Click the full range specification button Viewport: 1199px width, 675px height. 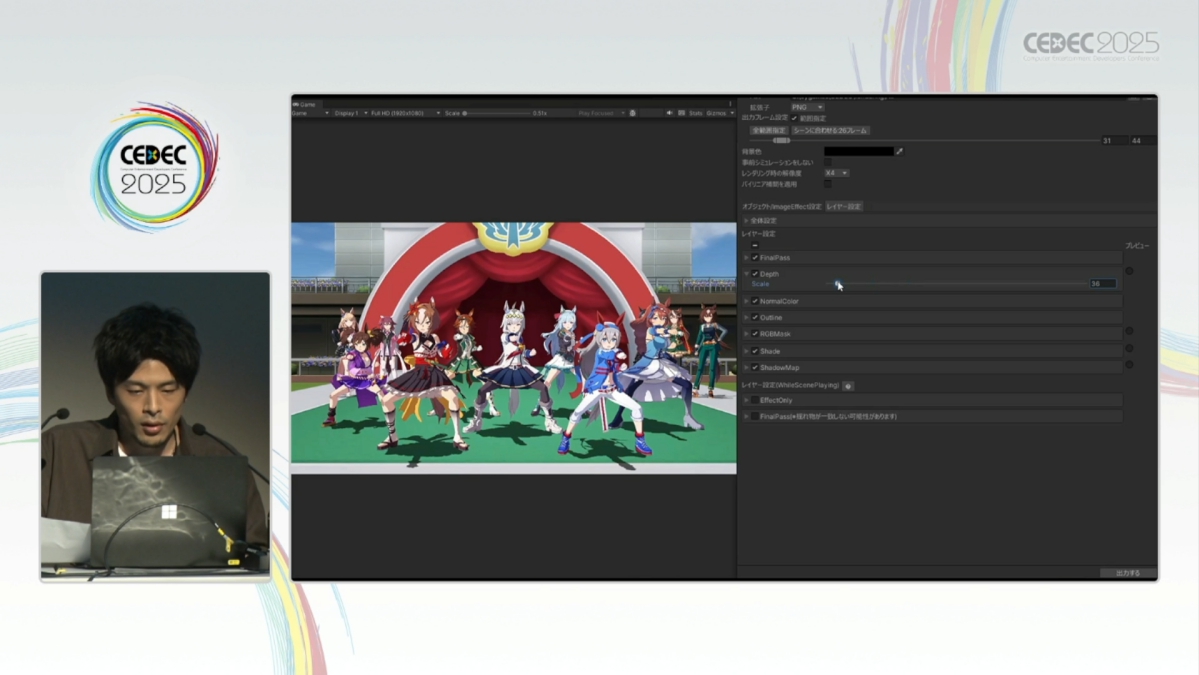click(x=768, y=131)
